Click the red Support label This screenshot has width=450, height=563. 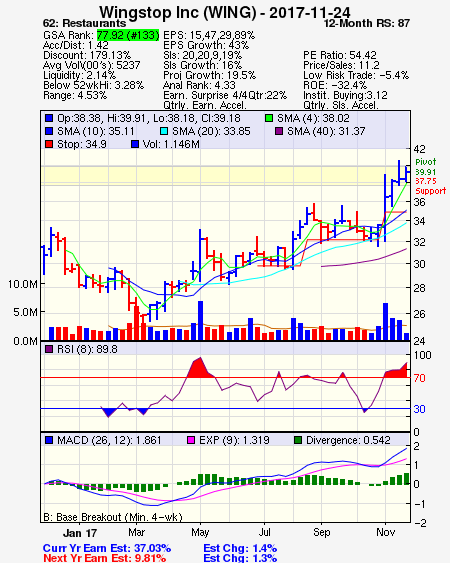pyautogui.click(x=431, y=191)
